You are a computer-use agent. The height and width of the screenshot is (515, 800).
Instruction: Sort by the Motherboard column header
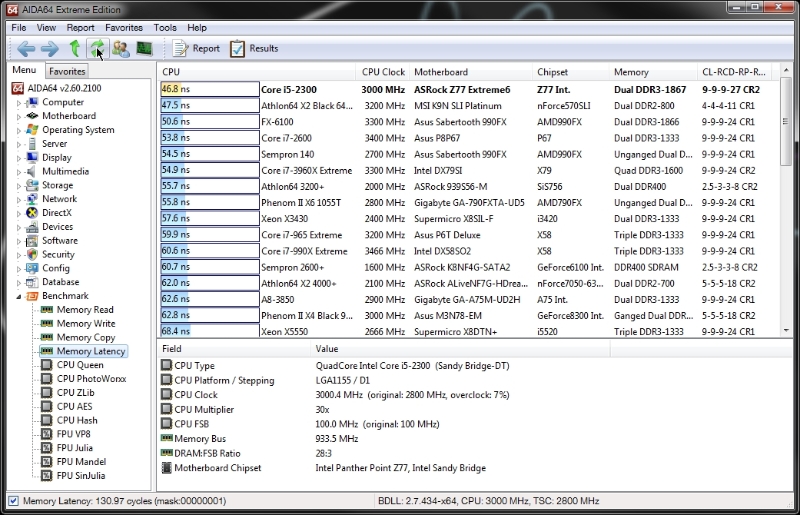coord(470,72)
